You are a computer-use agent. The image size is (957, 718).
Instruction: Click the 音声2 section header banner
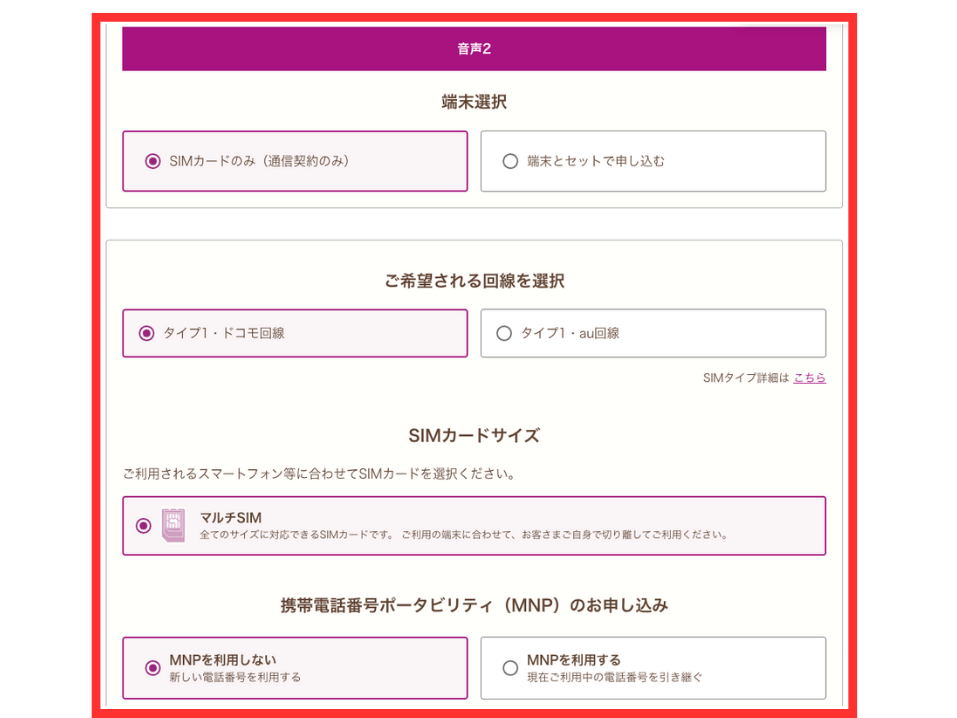tap(473, 47)
